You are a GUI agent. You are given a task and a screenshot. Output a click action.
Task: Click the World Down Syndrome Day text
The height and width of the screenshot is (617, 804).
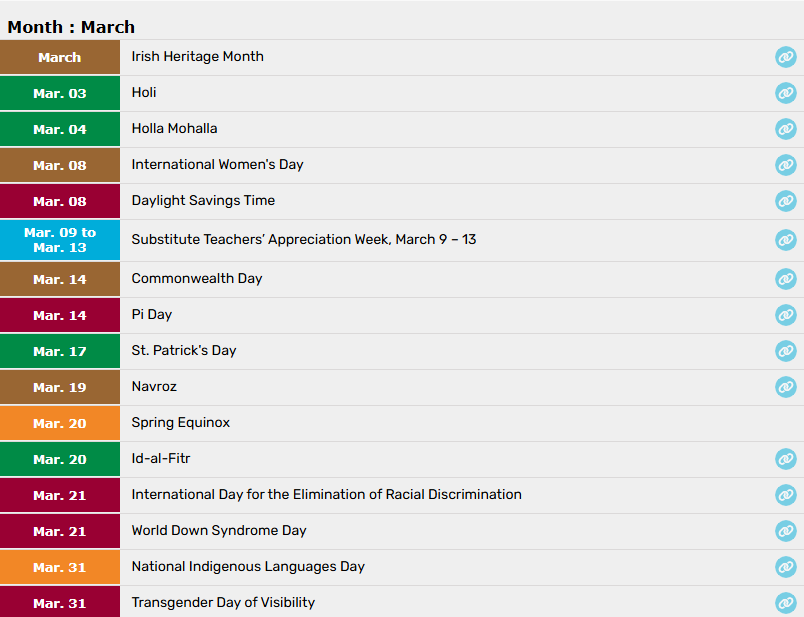click(x=219, y=531)
